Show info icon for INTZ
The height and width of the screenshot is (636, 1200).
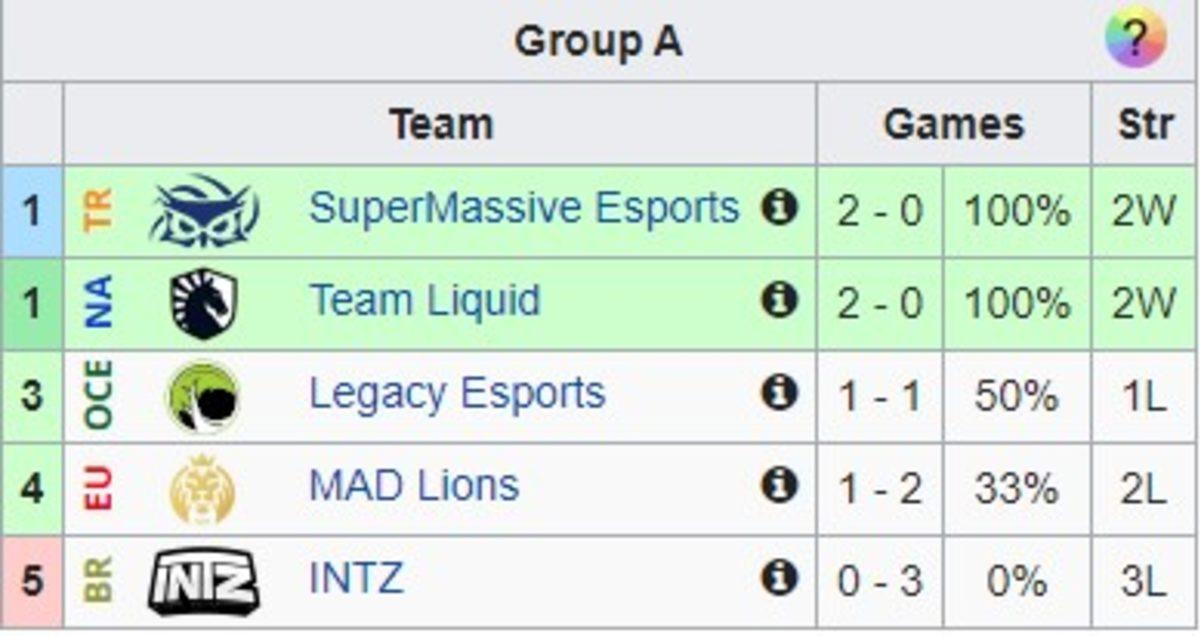coord(779,579)
